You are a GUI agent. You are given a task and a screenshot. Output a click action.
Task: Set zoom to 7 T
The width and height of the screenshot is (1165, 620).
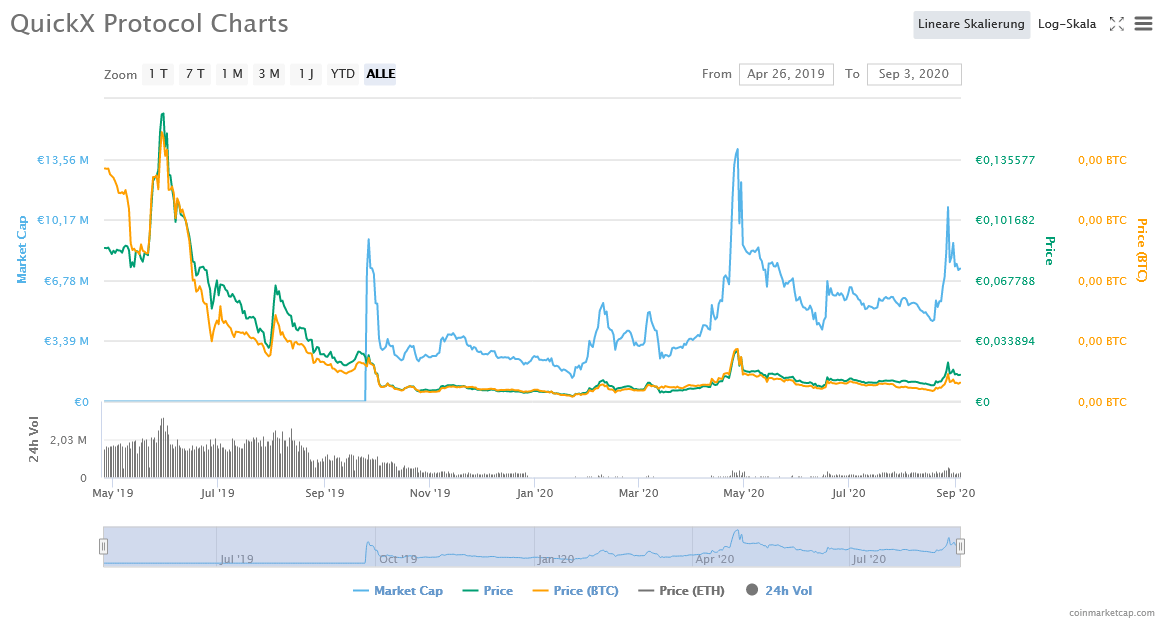click(195, 74)
